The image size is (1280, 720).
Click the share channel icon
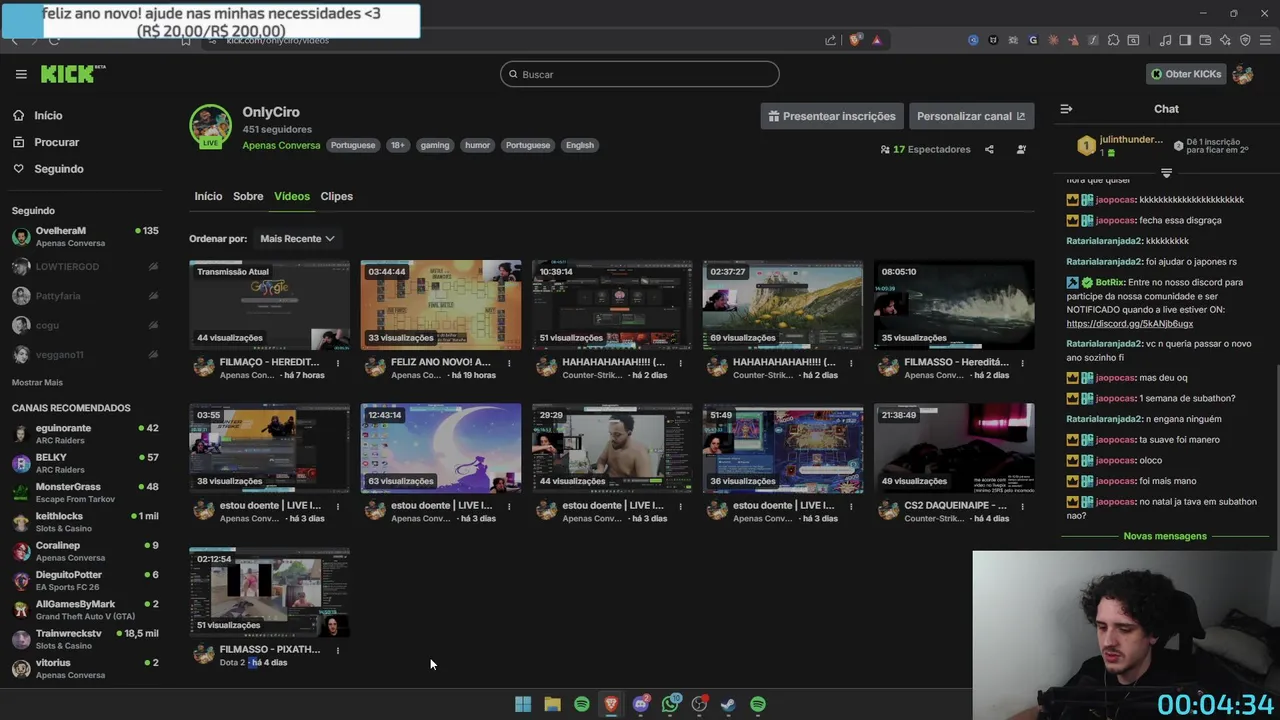989,150
